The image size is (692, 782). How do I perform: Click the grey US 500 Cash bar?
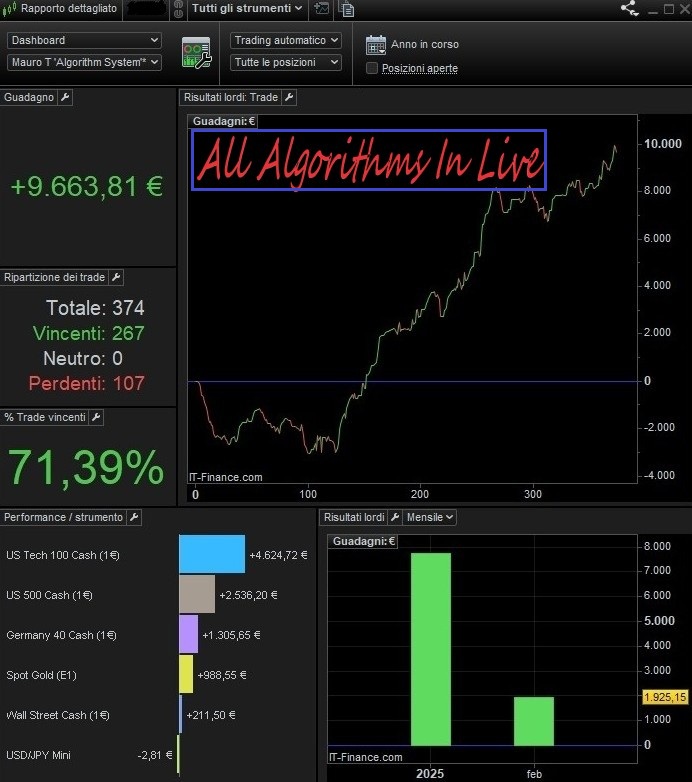197,594
